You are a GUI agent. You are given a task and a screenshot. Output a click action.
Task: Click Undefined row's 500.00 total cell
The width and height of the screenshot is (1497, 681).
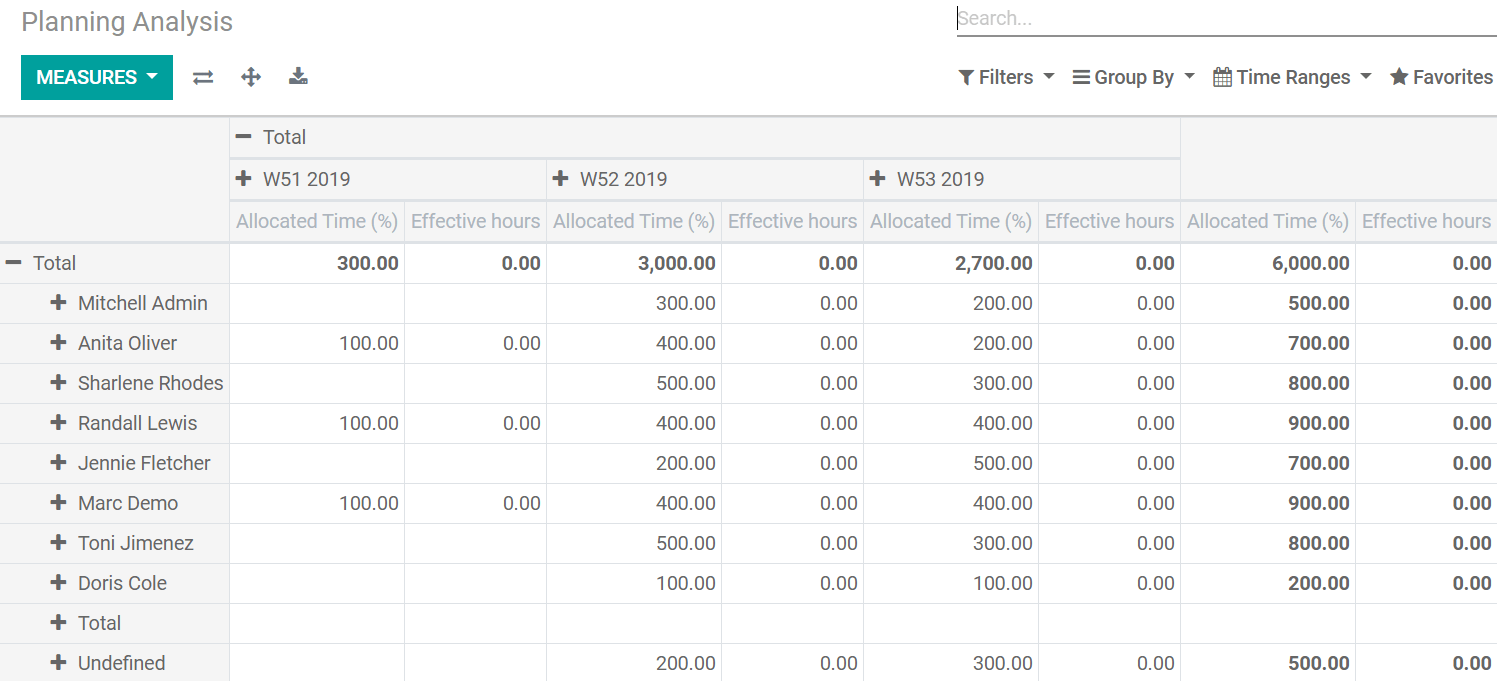[1268, 663]
